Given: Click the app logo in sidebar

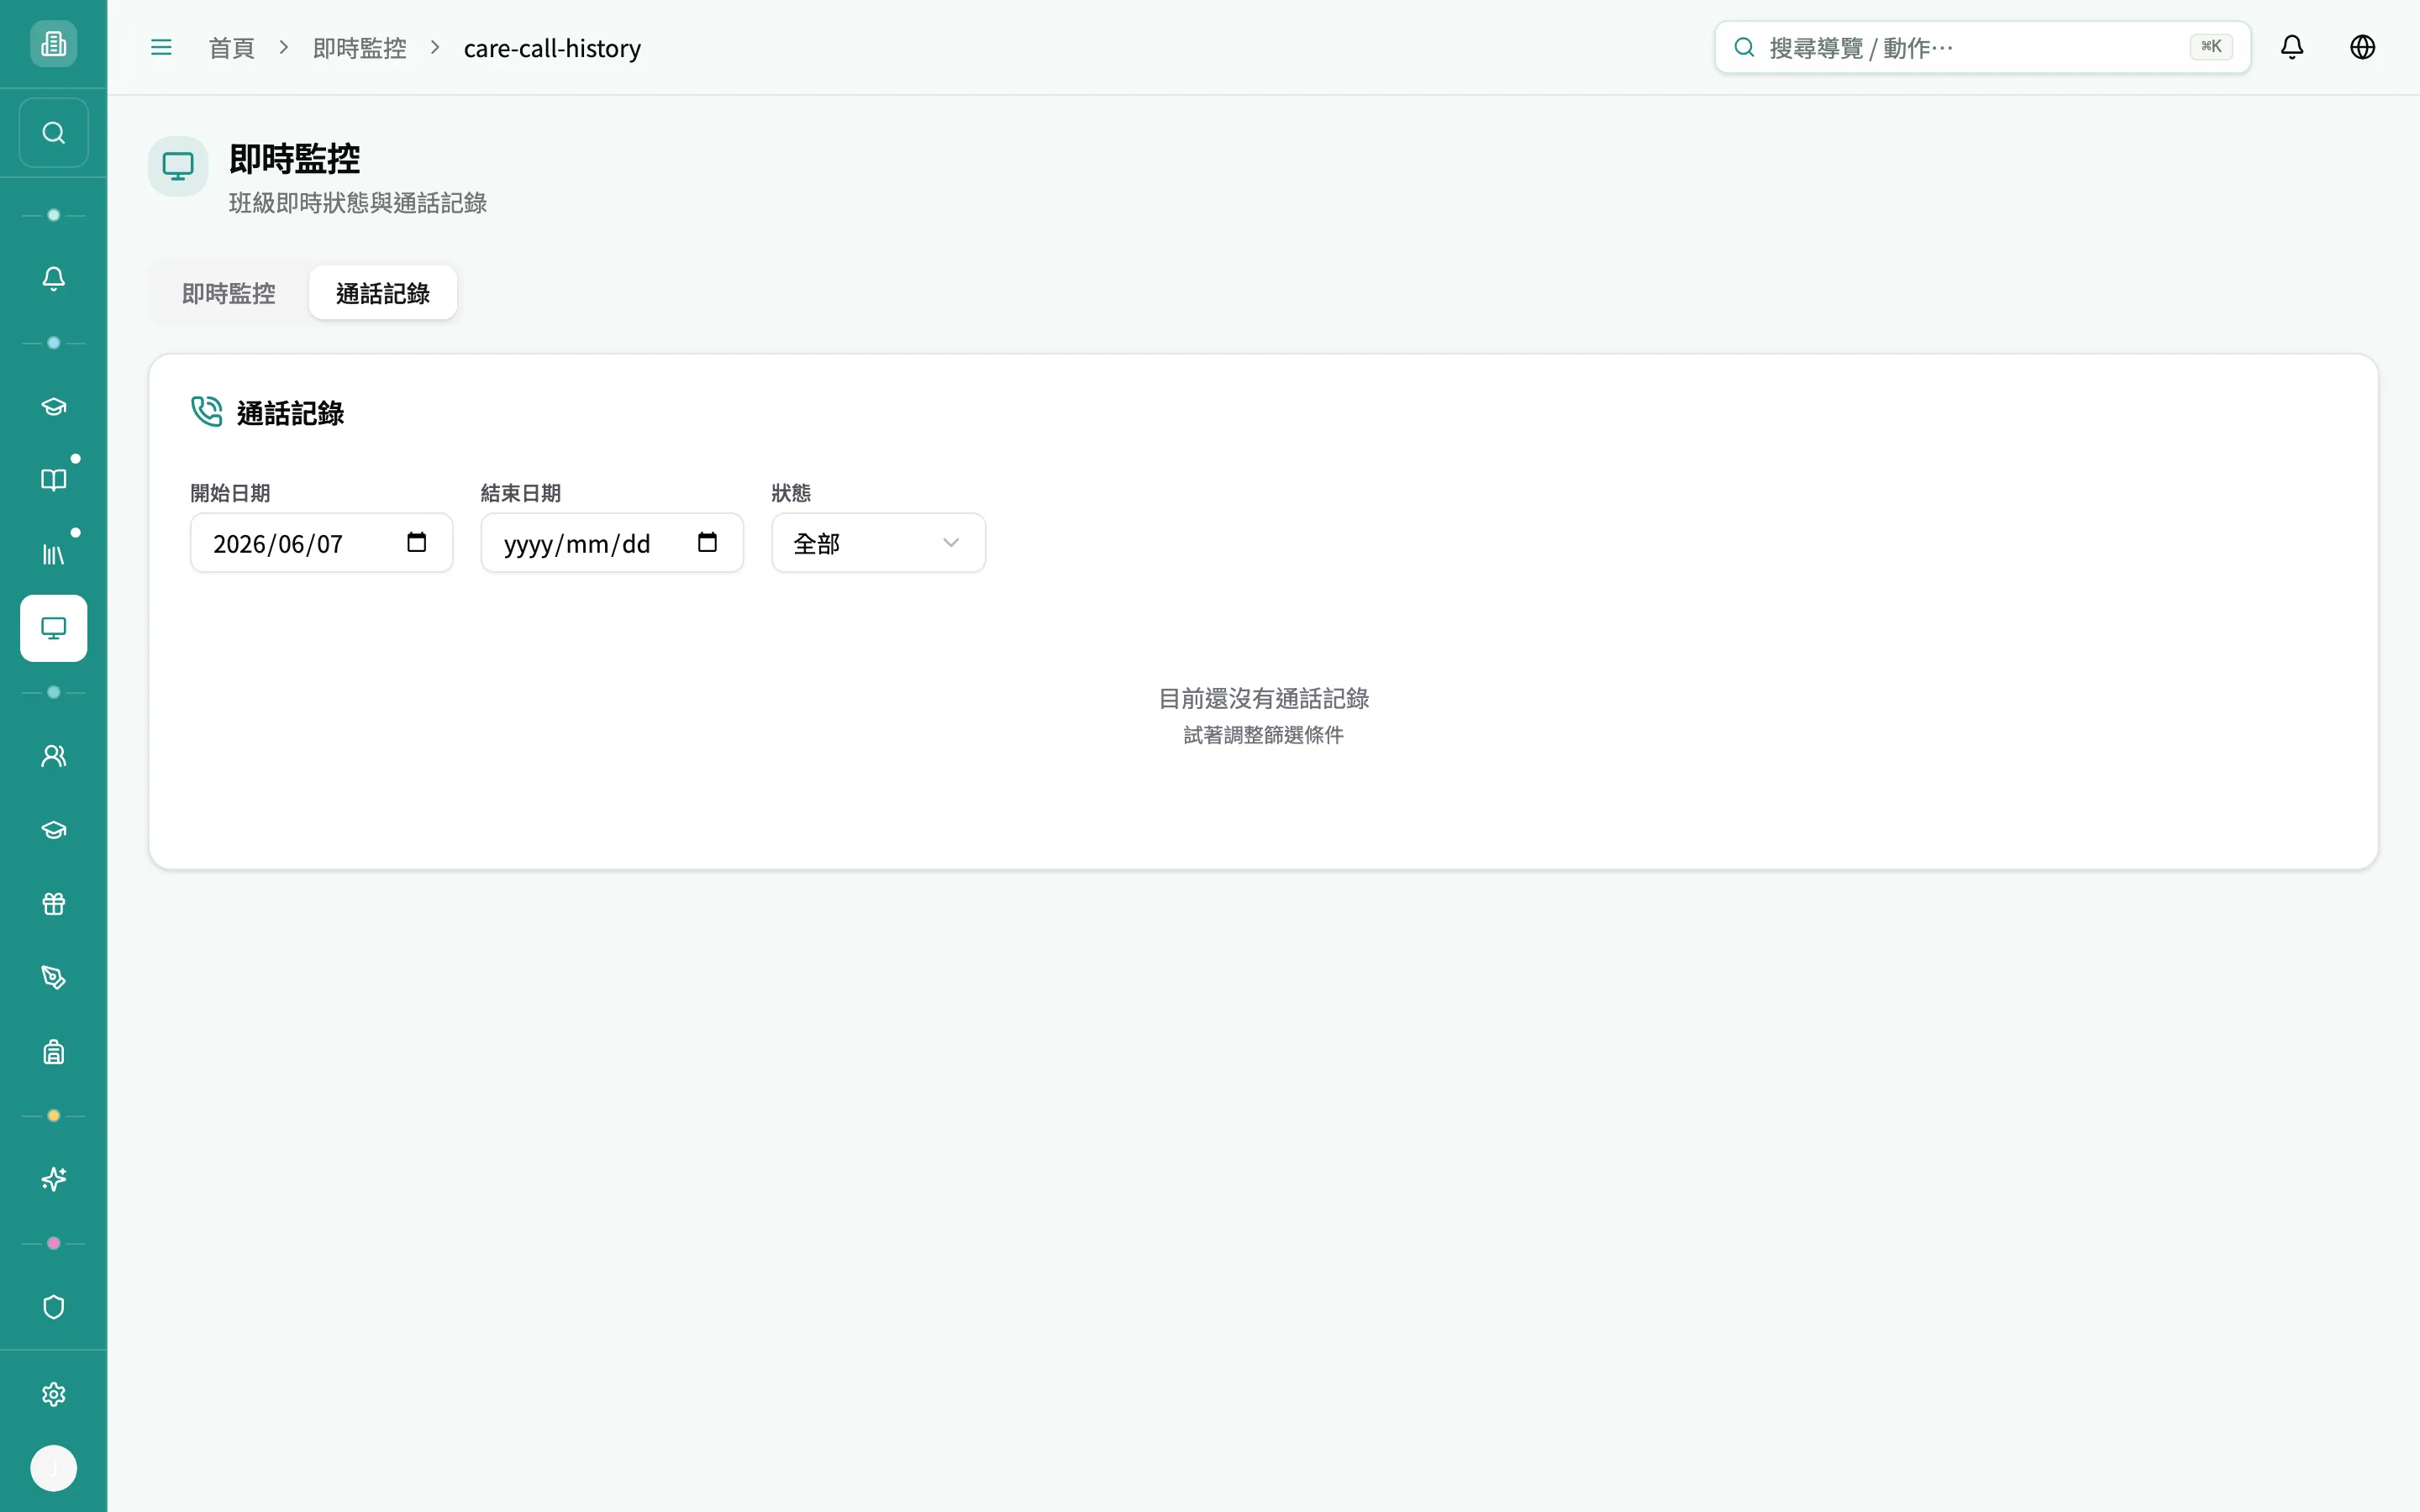Looking at the screenshot, I should 53,44.
